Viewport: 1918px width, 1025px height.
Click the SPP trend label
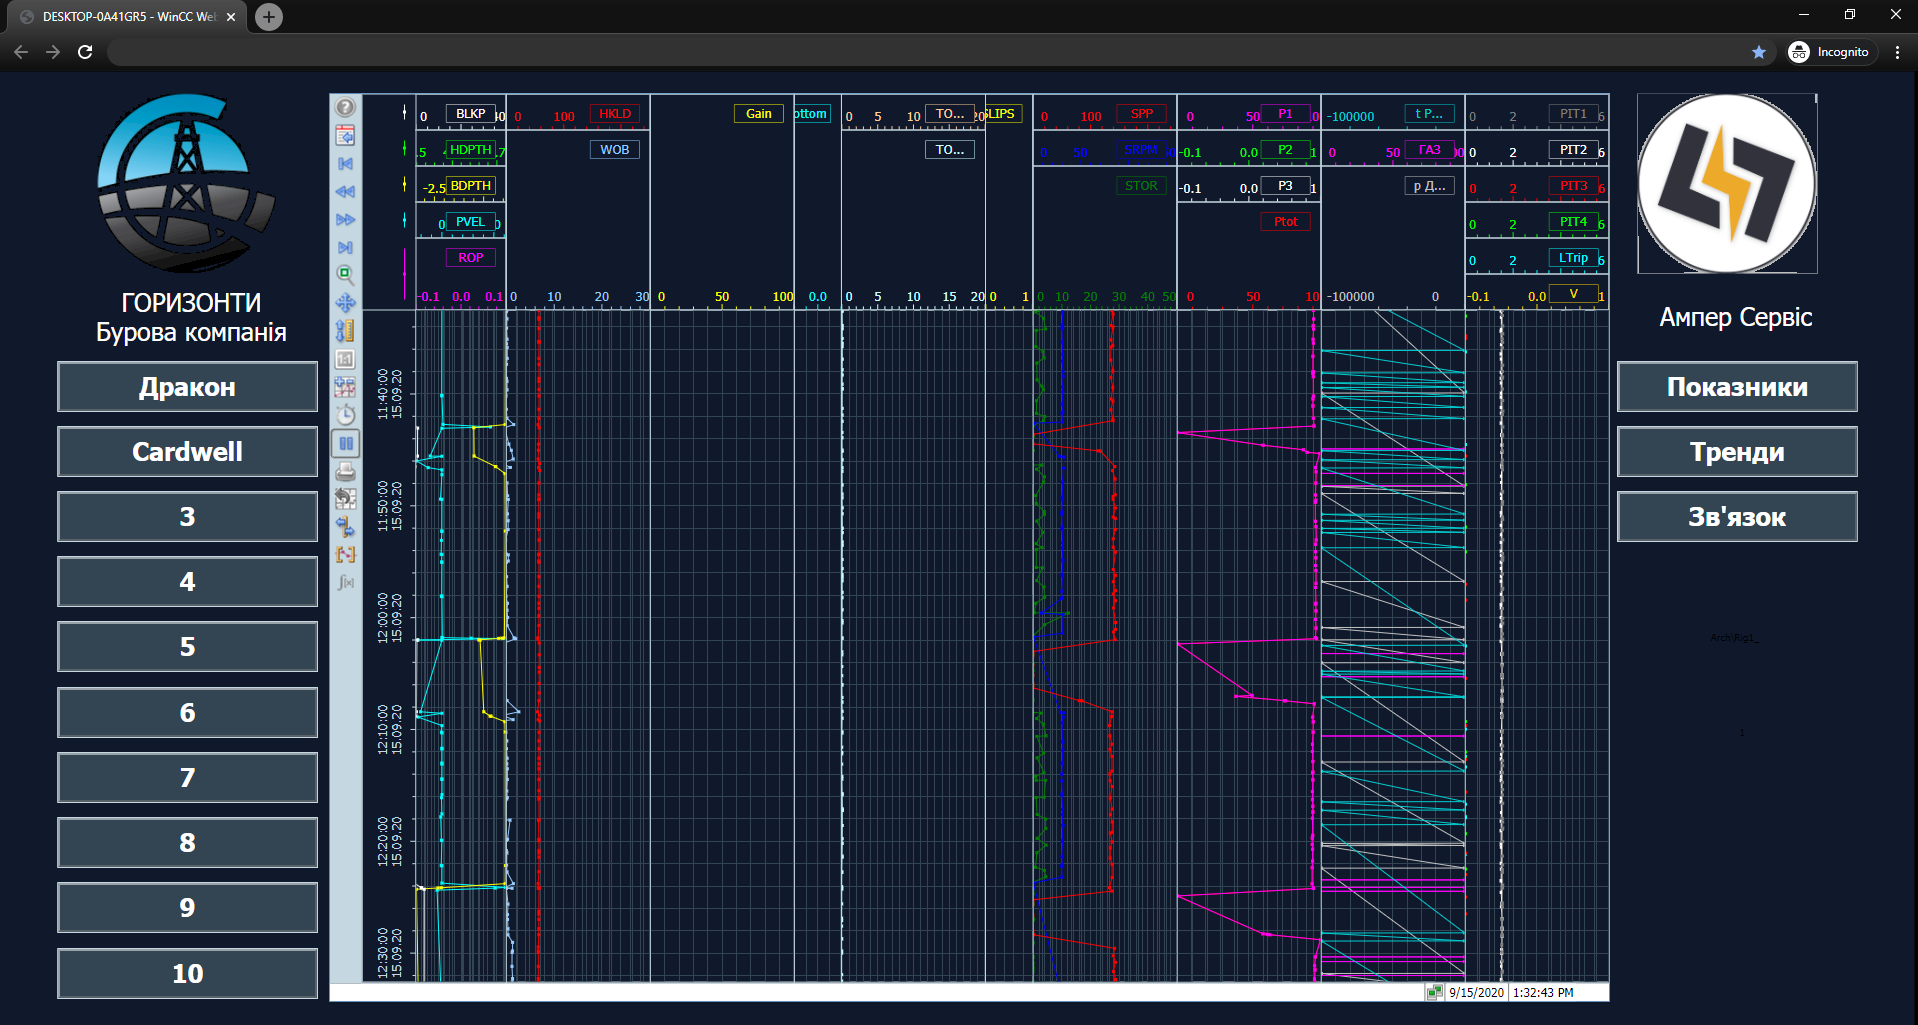click(1142, 114)
